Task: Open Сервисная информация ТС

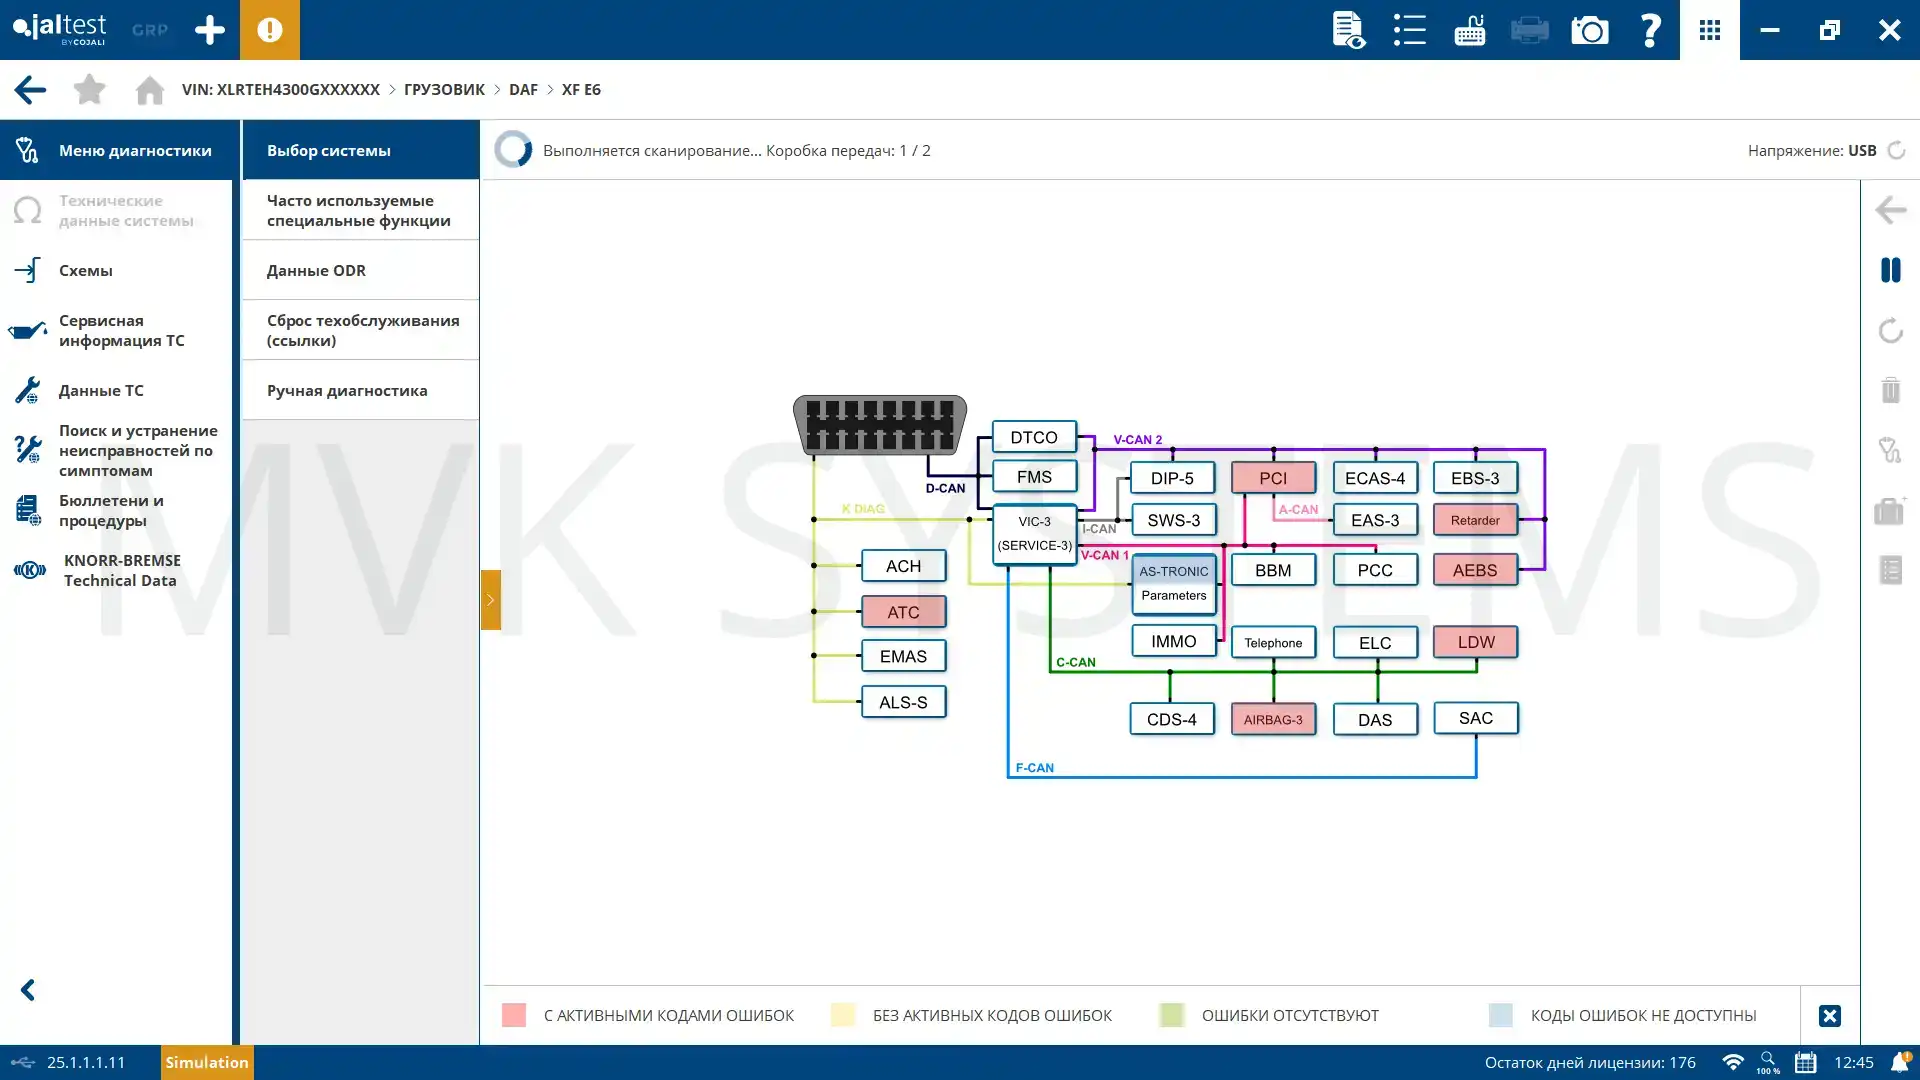Action: pos(116,330)
